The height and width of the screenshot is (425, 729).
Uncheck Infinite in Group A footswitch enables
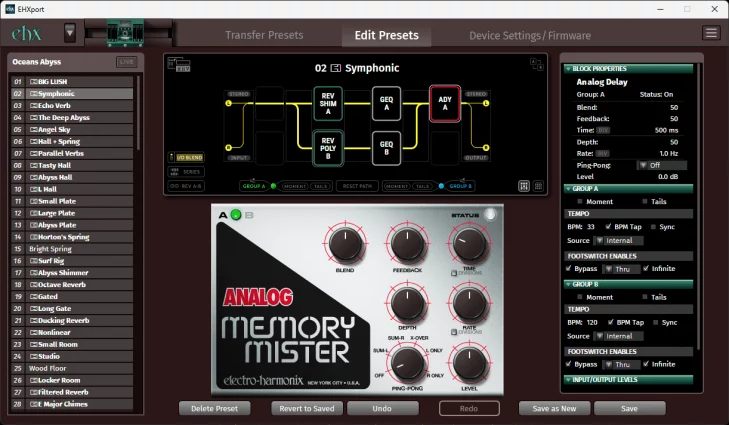click(x=645, y=269)
